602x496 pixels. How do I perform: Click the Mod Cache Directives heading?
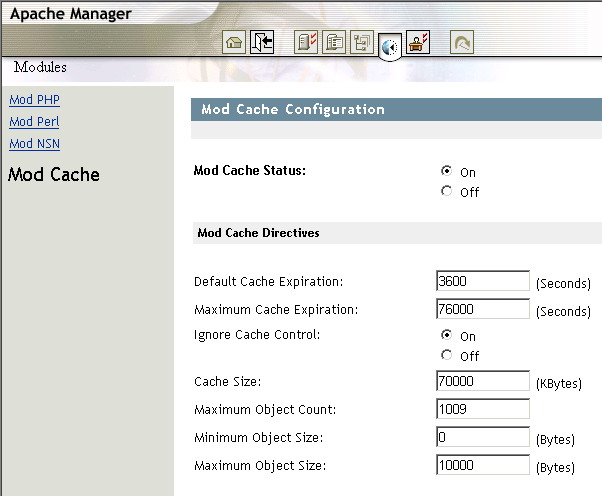[258, 233]
